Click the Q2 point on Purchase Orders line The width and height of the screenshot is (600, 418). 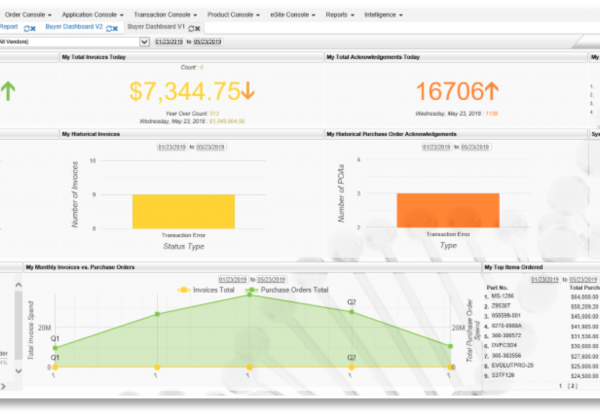click(x=351, y=311)
